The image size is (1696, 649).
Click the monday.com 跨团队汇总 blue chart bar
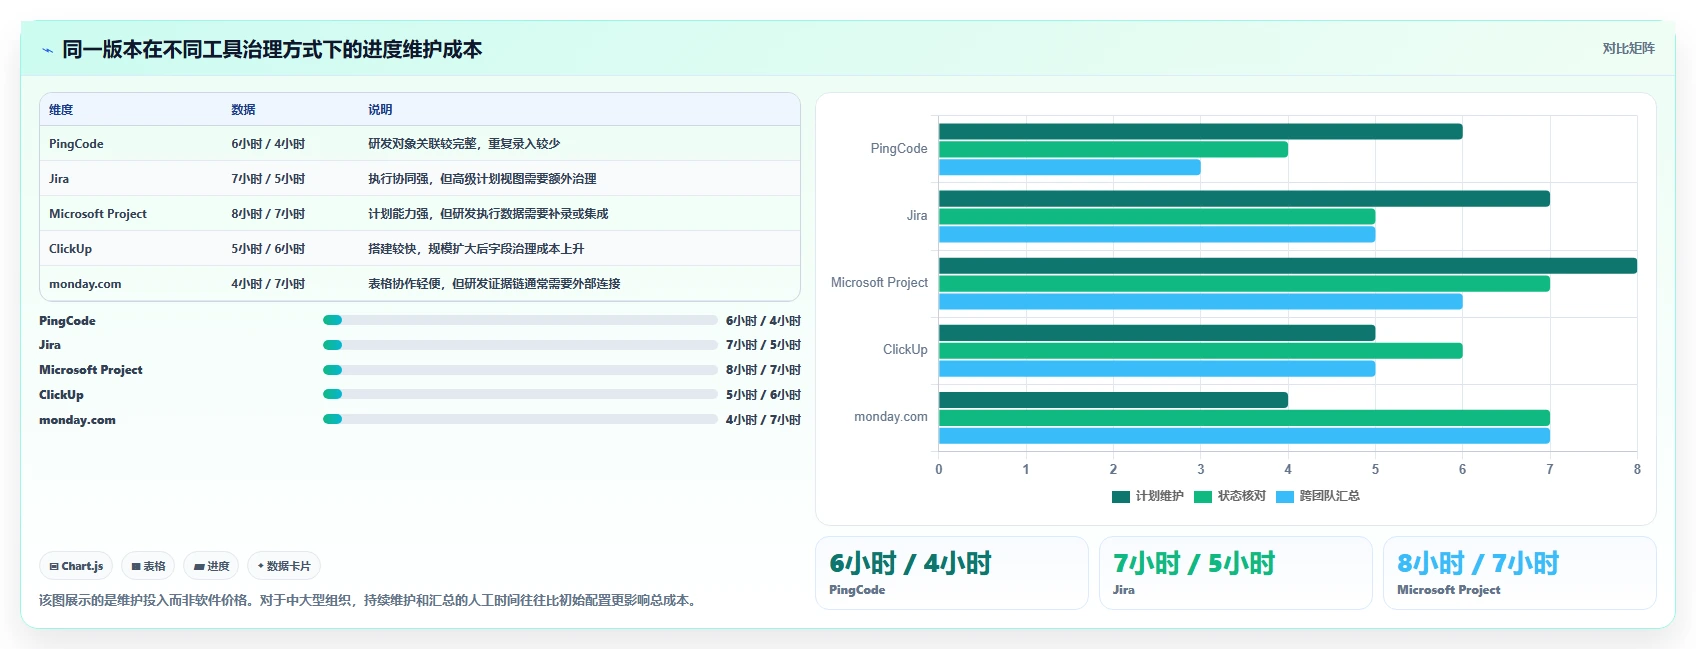coord(1244,436)
